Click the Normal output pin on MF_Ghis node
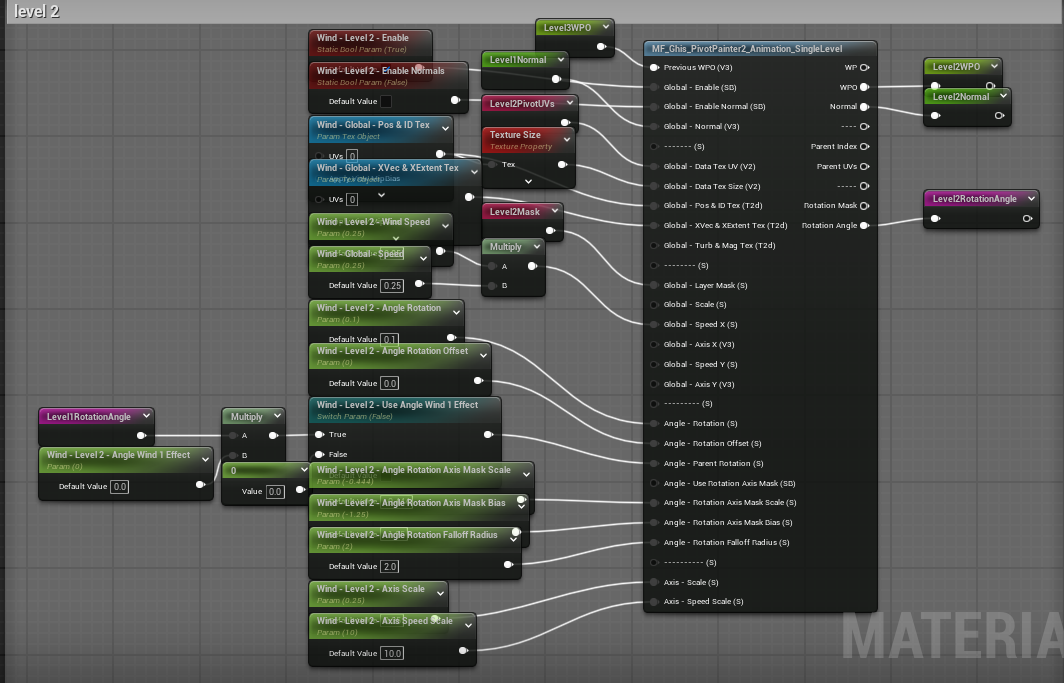This screenshot has height=683, width=1064. pyautogui.click(x=864, y=107)
